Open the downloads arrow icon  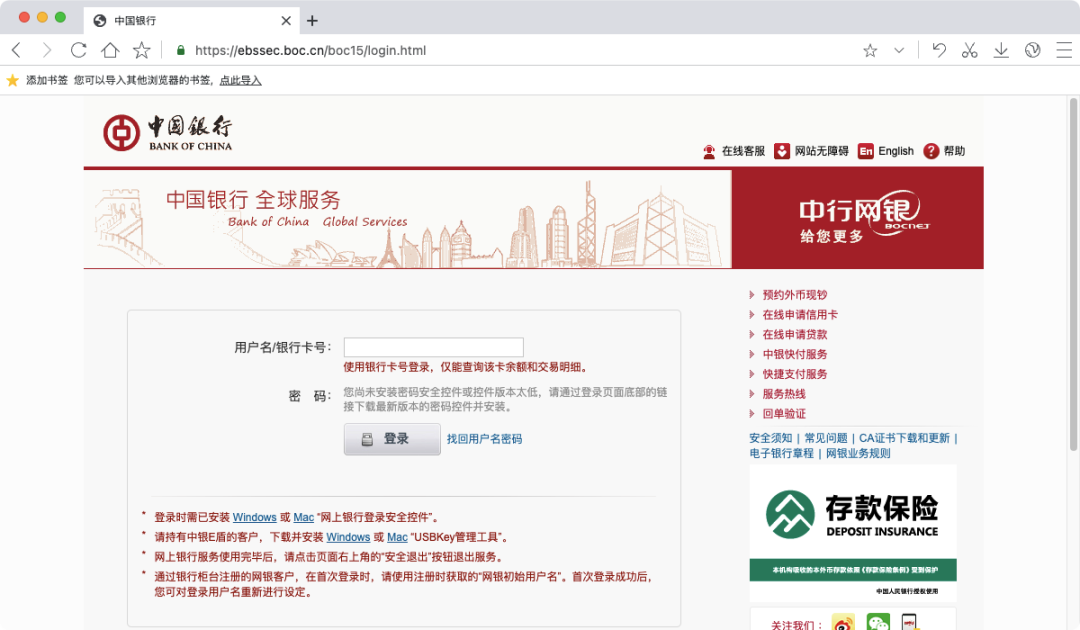click(x=1001, y=50)
